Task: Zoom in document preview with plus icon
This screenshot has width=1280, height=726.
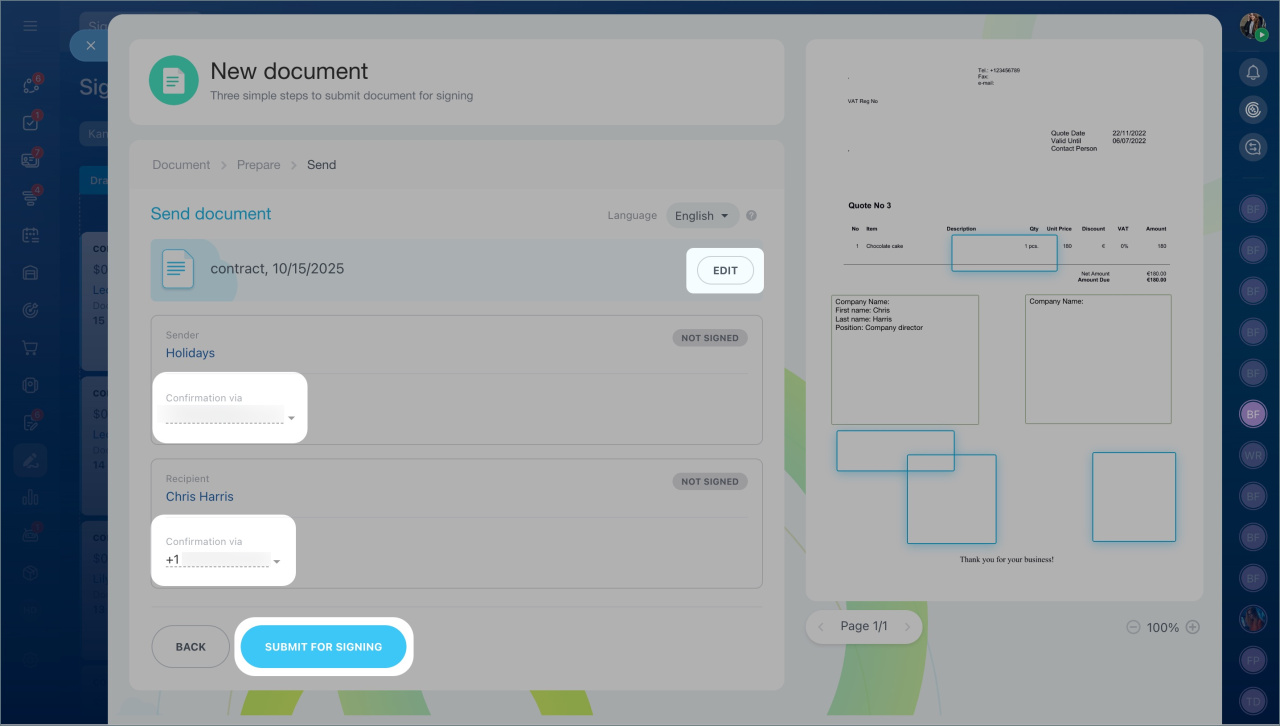Action: coord(1192,627)
